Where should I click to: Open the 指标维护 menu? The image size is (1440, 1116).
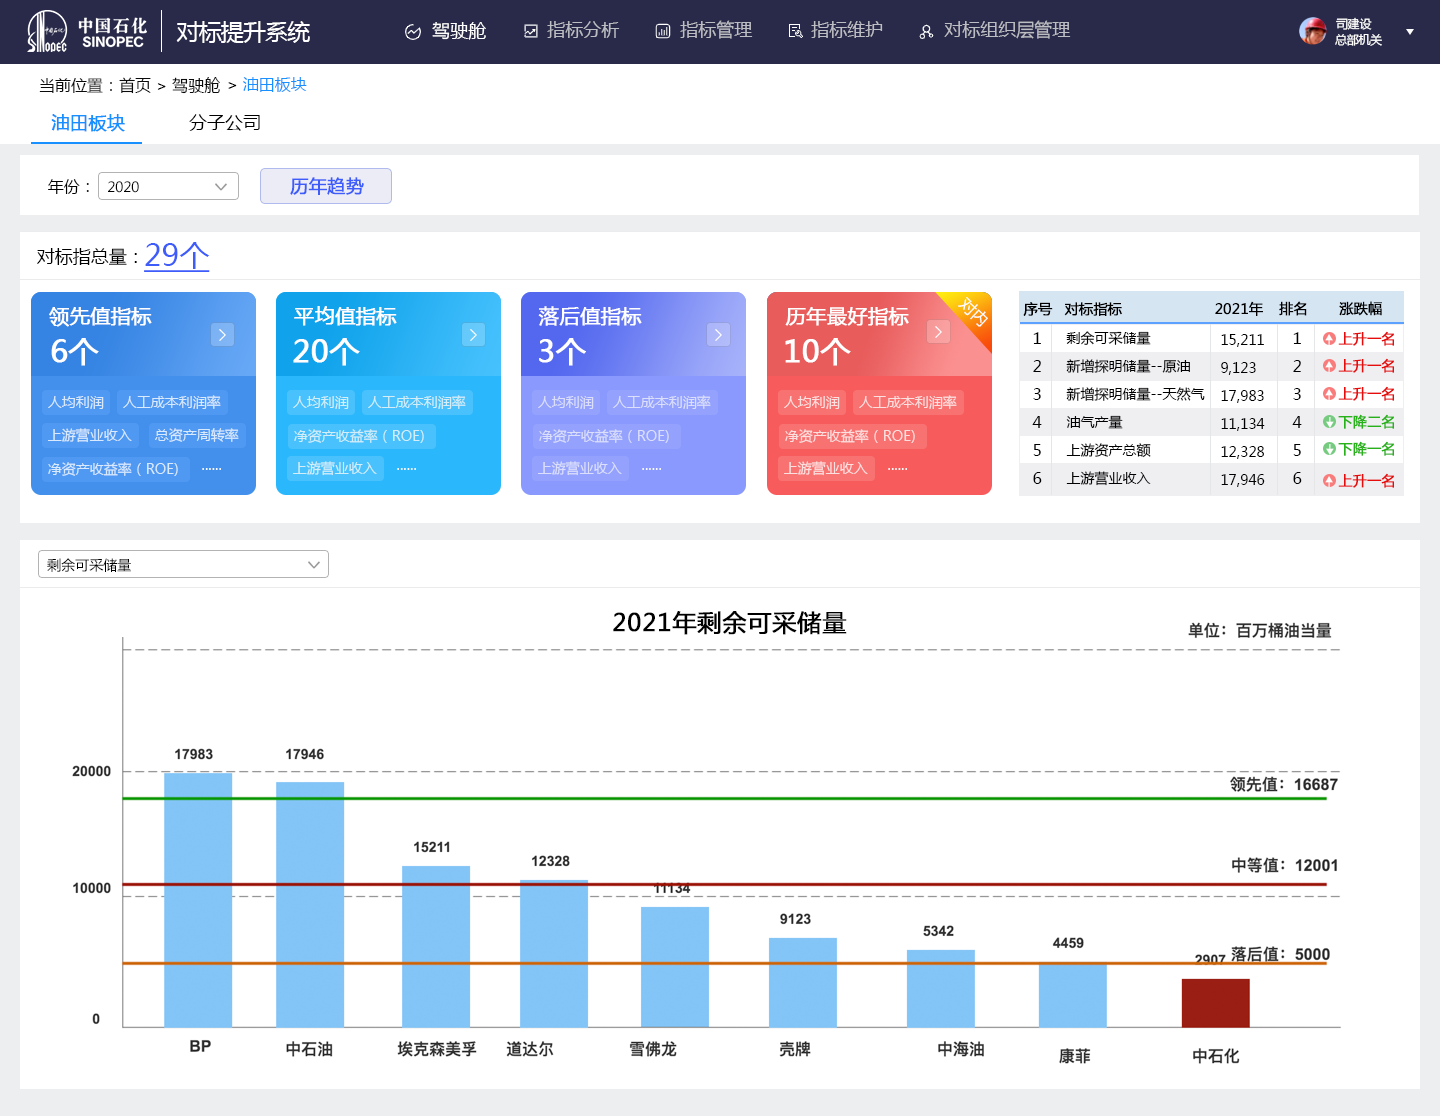tap(835, 31)
